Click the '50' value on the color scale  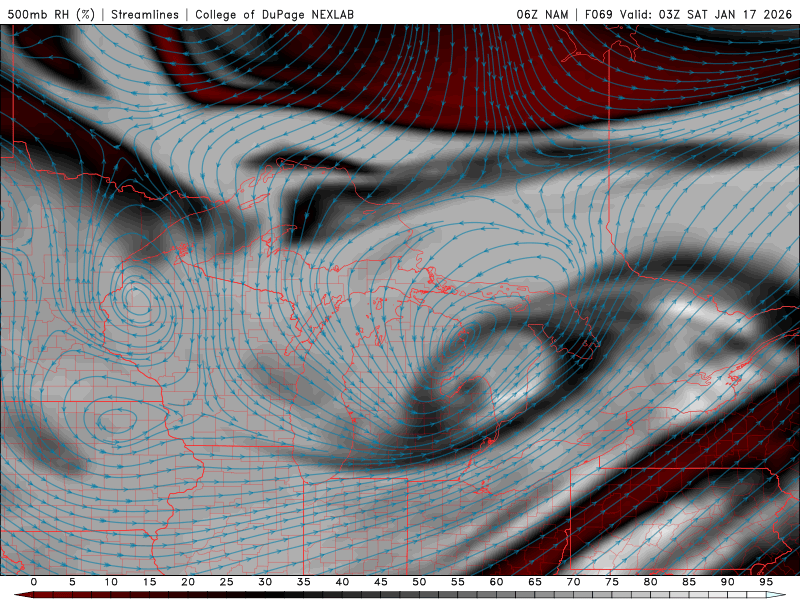[x=419, y=582]
